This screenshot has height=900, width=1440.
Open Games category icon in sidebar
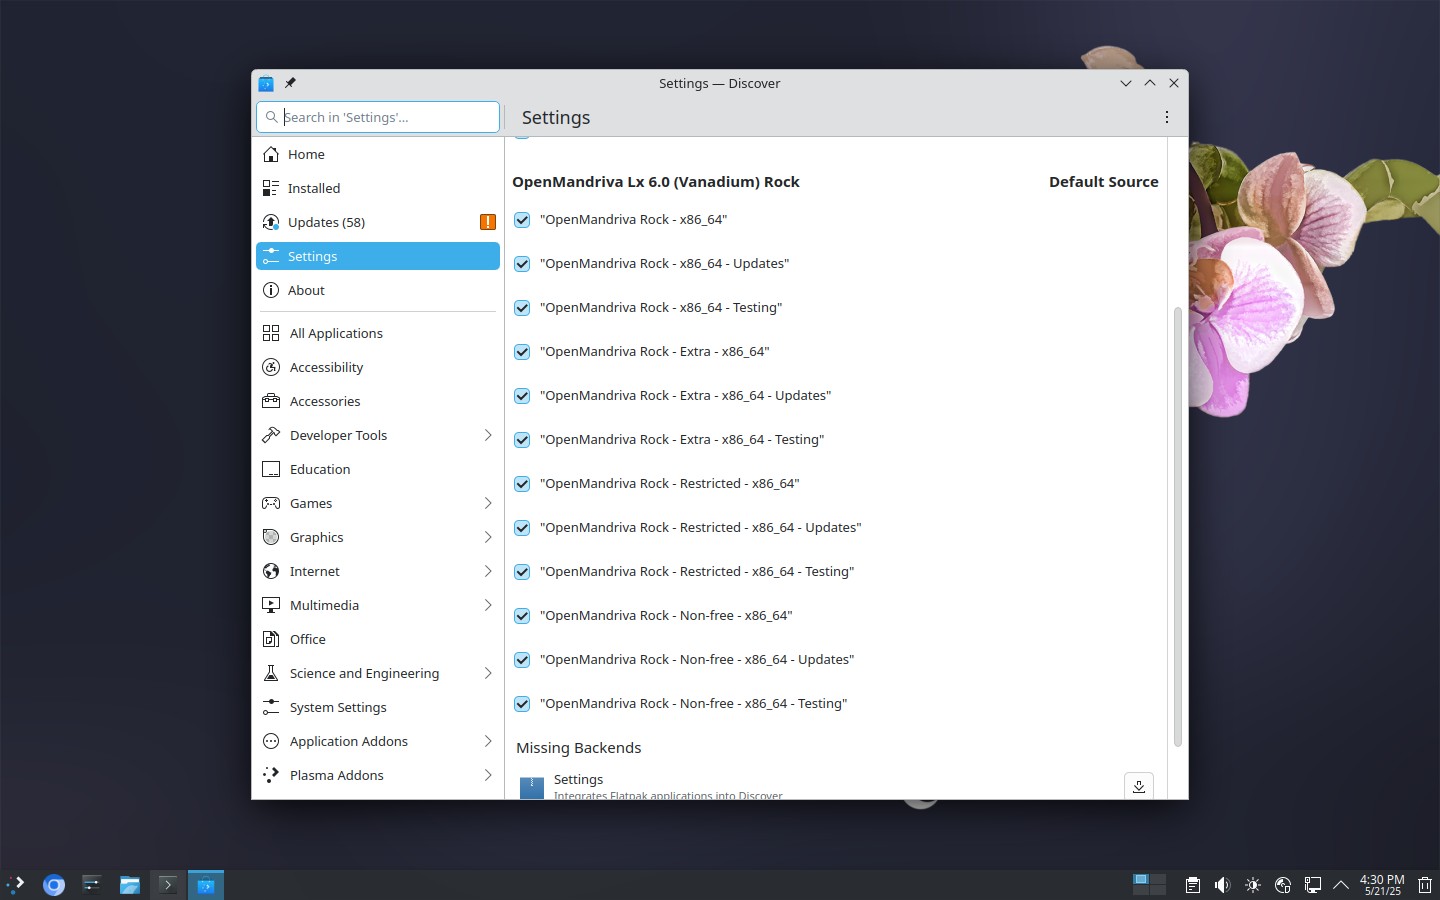(x=271, y=503)
